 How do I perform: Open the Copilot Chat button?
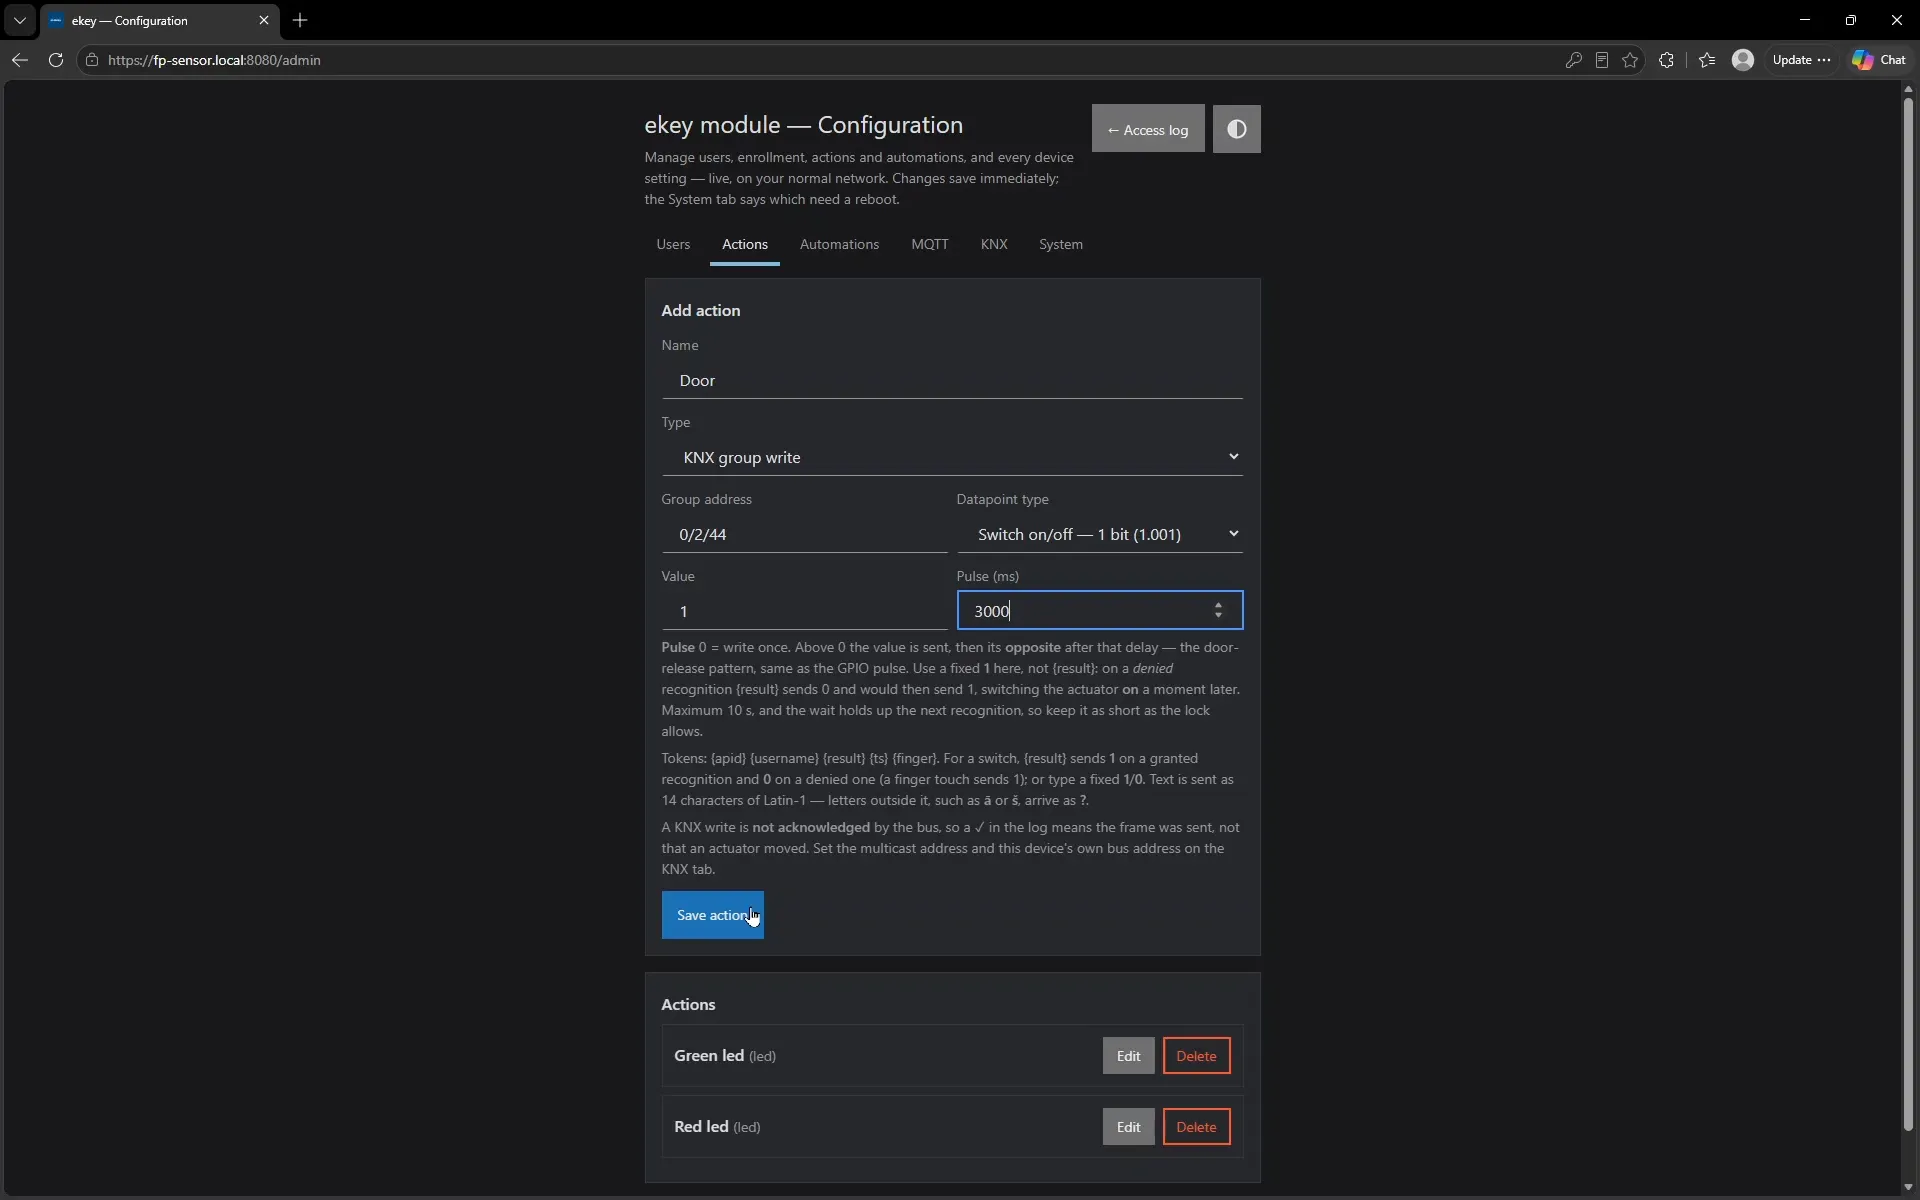1879,60
